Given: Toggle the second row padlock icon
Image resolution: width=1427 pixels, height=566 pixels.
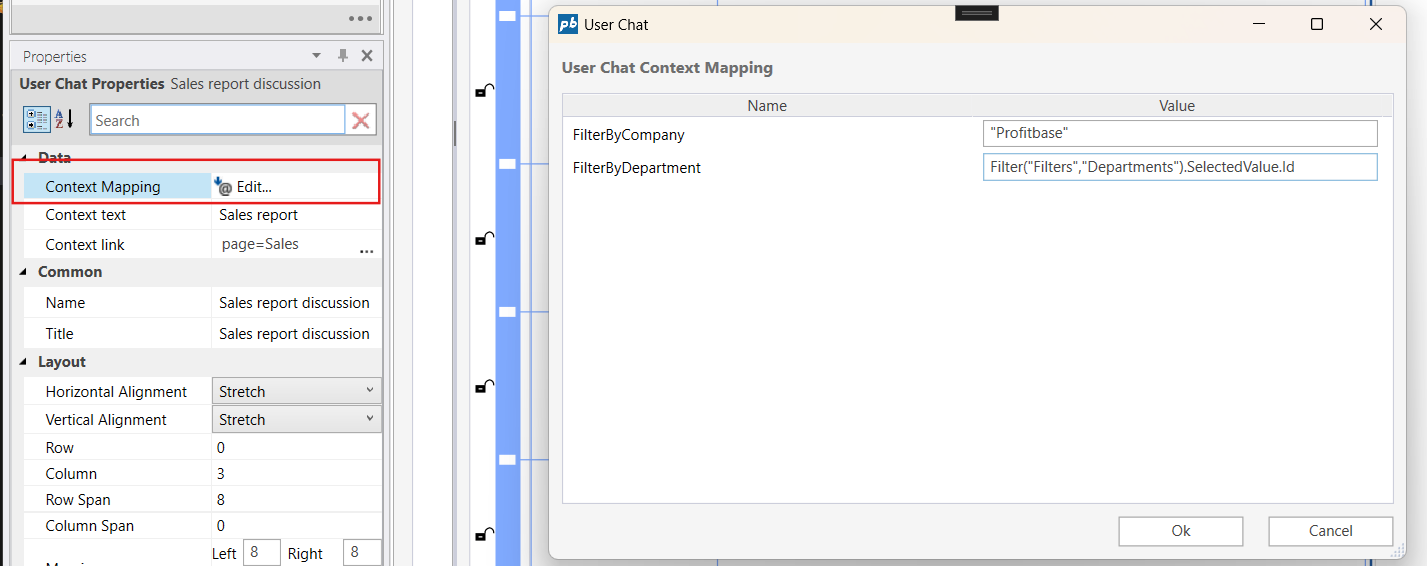Looking at the screenshot, I should (x=482, y=238).
